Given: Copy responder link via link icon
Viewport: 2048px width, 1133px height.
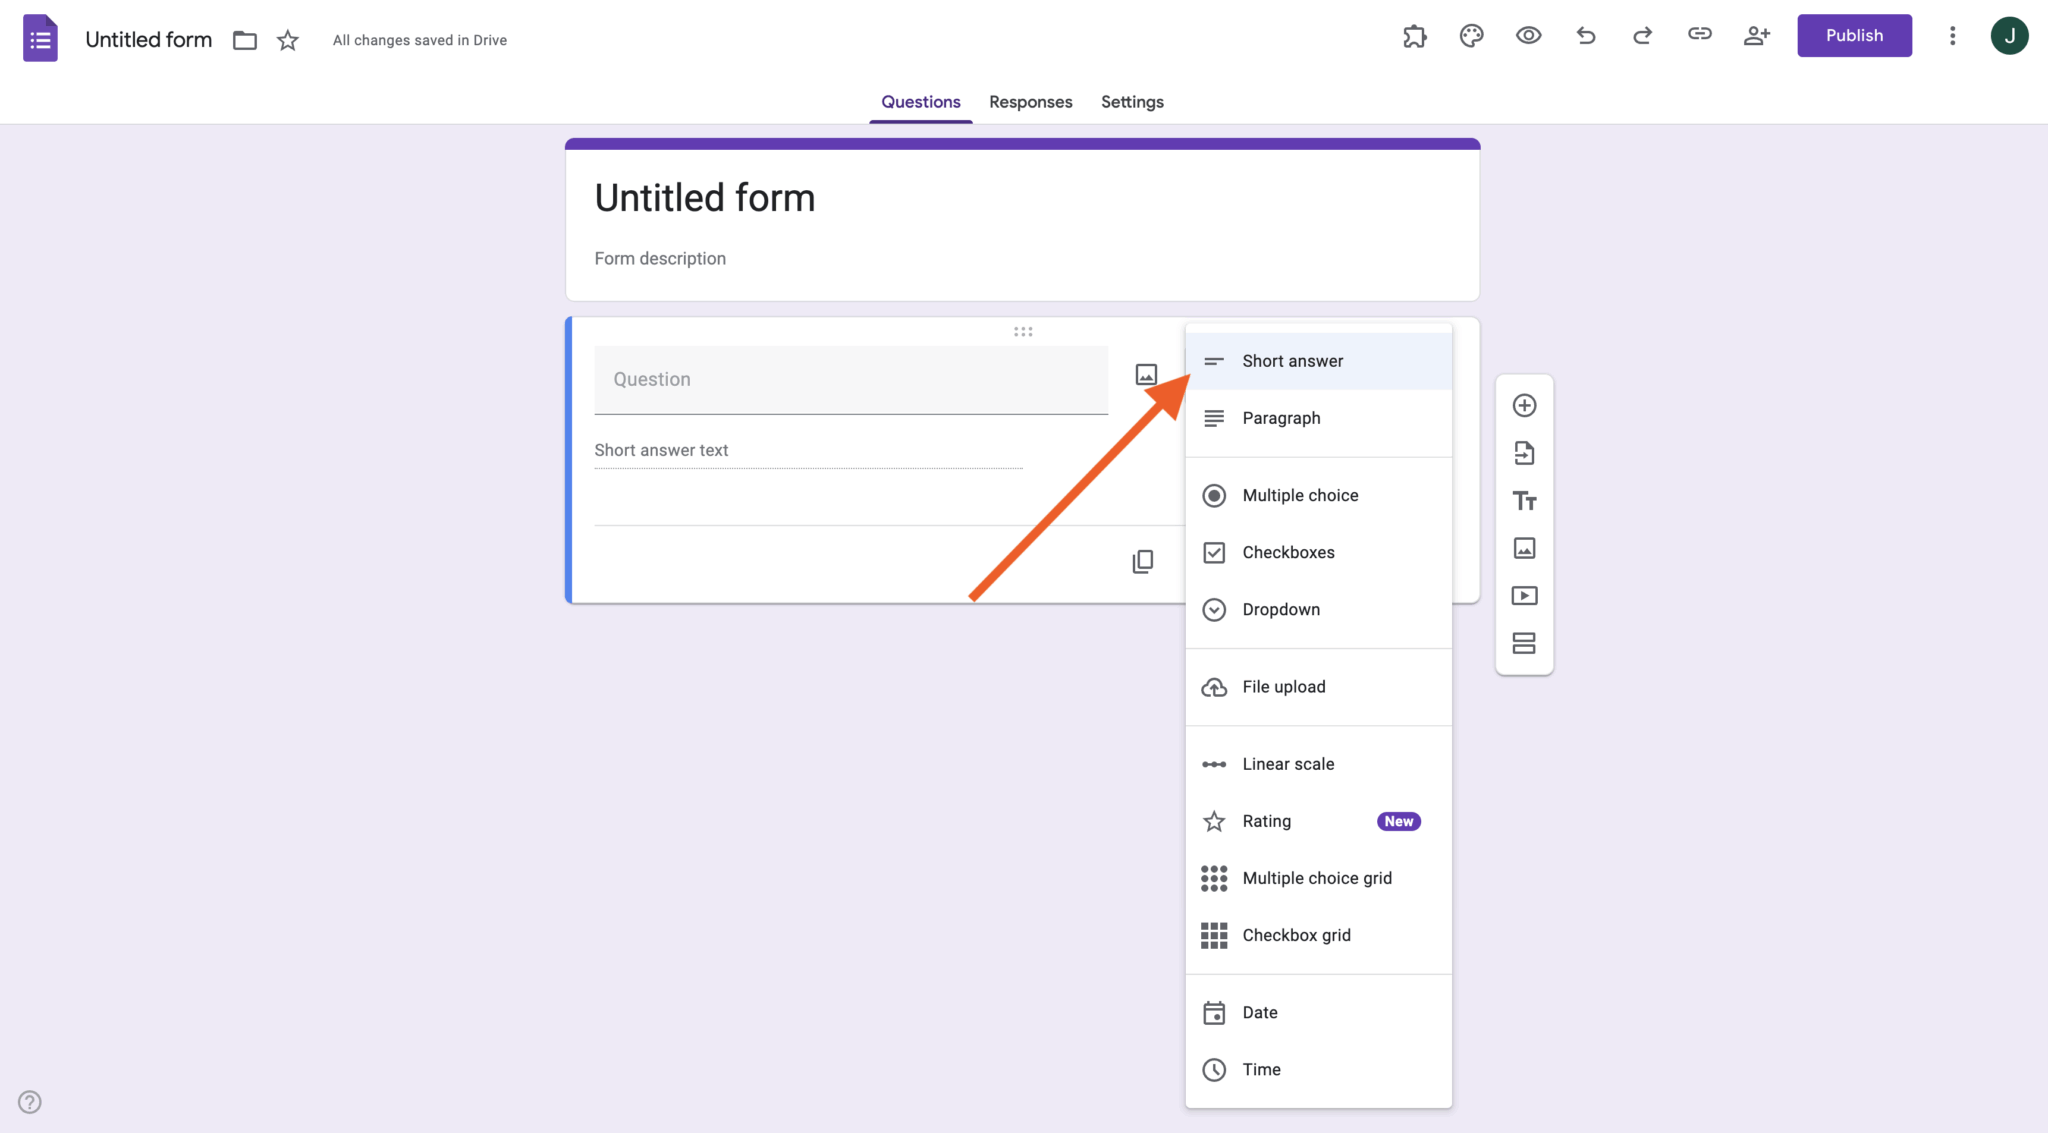Looking at the screenshot, I should coord(1699,35).
